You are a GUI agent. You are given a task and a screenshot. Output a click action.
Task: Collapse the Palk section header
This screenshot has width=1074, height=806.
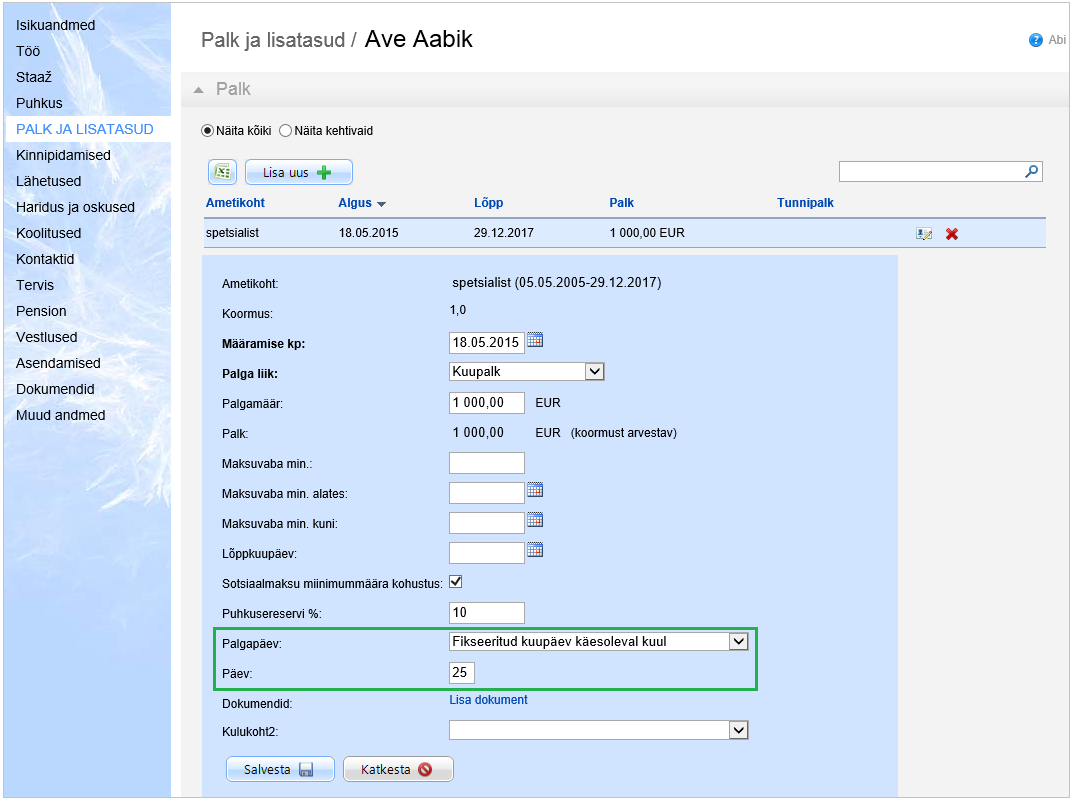[198, 89]
